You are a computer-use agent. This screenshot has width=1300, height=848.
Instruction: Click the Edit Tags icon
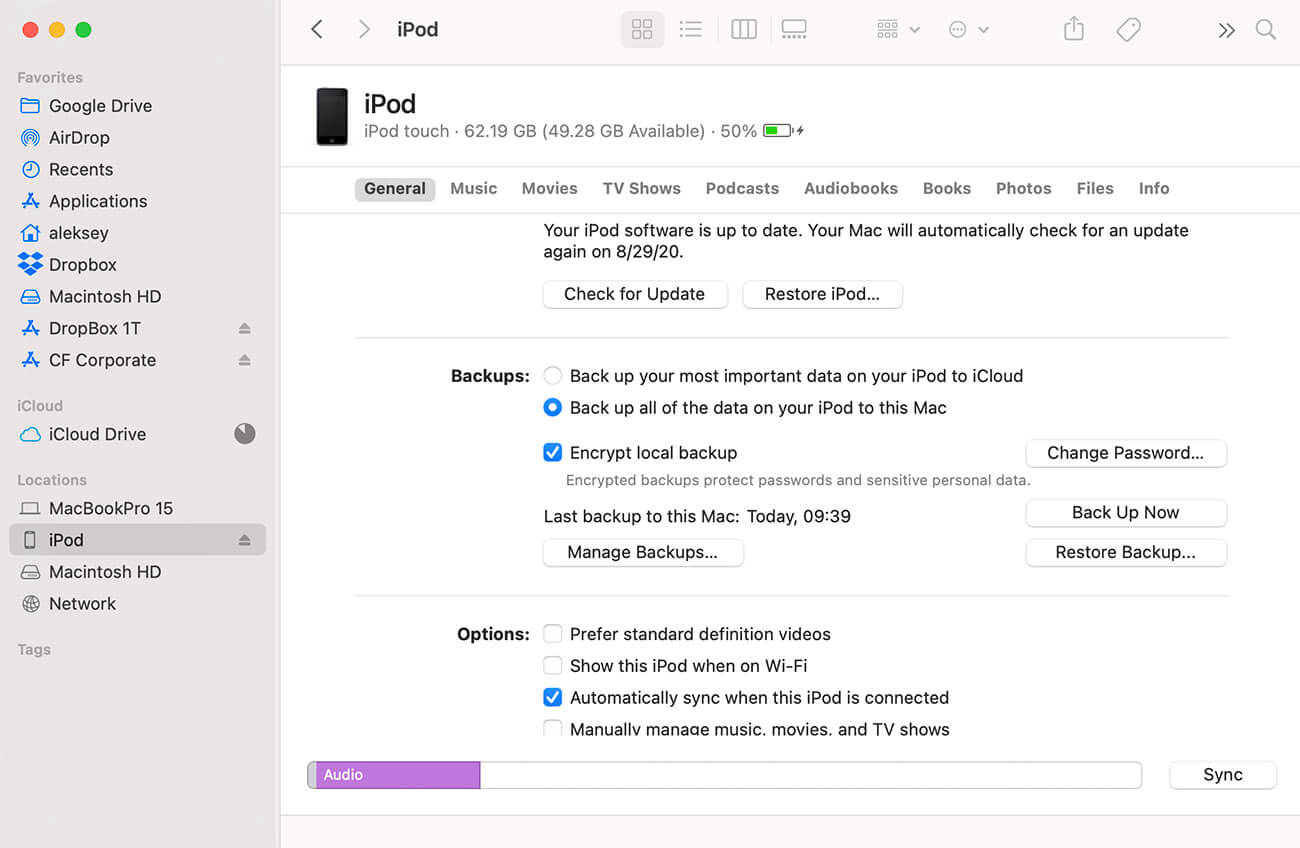pyautogui.click(x=1128, y=29)
